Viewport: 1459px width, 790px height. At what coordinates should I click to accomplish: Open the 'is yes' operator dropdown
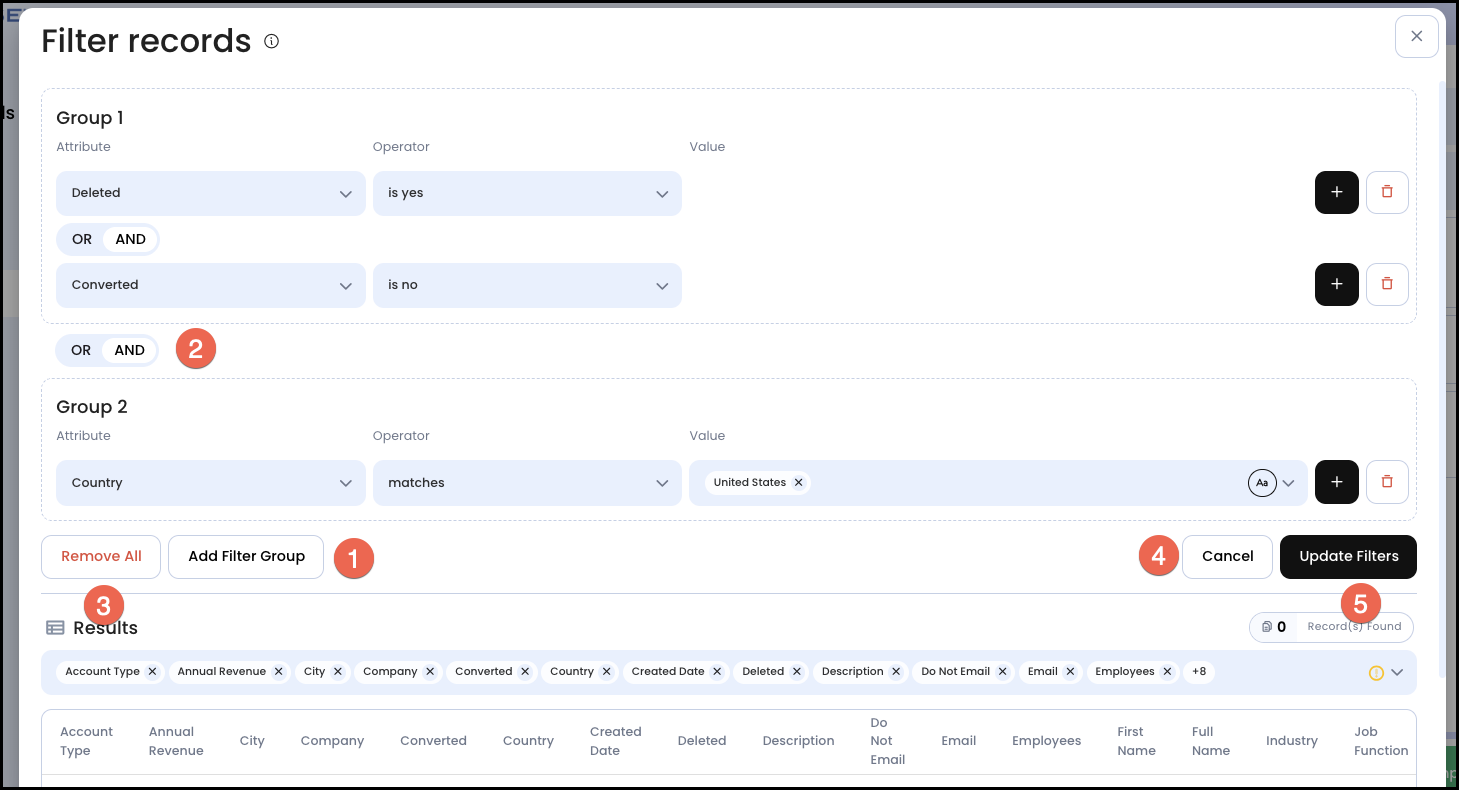tap(527, 193)
